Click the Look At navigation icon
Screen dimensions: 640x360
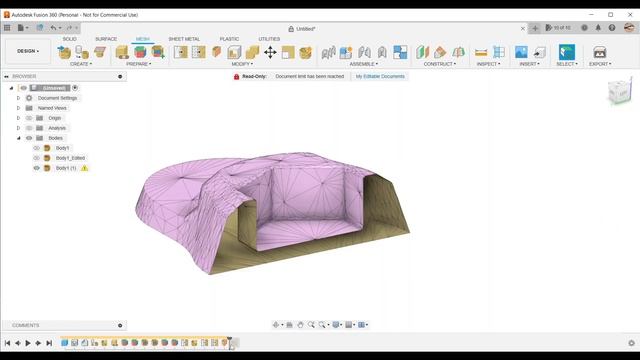[289, 324]
